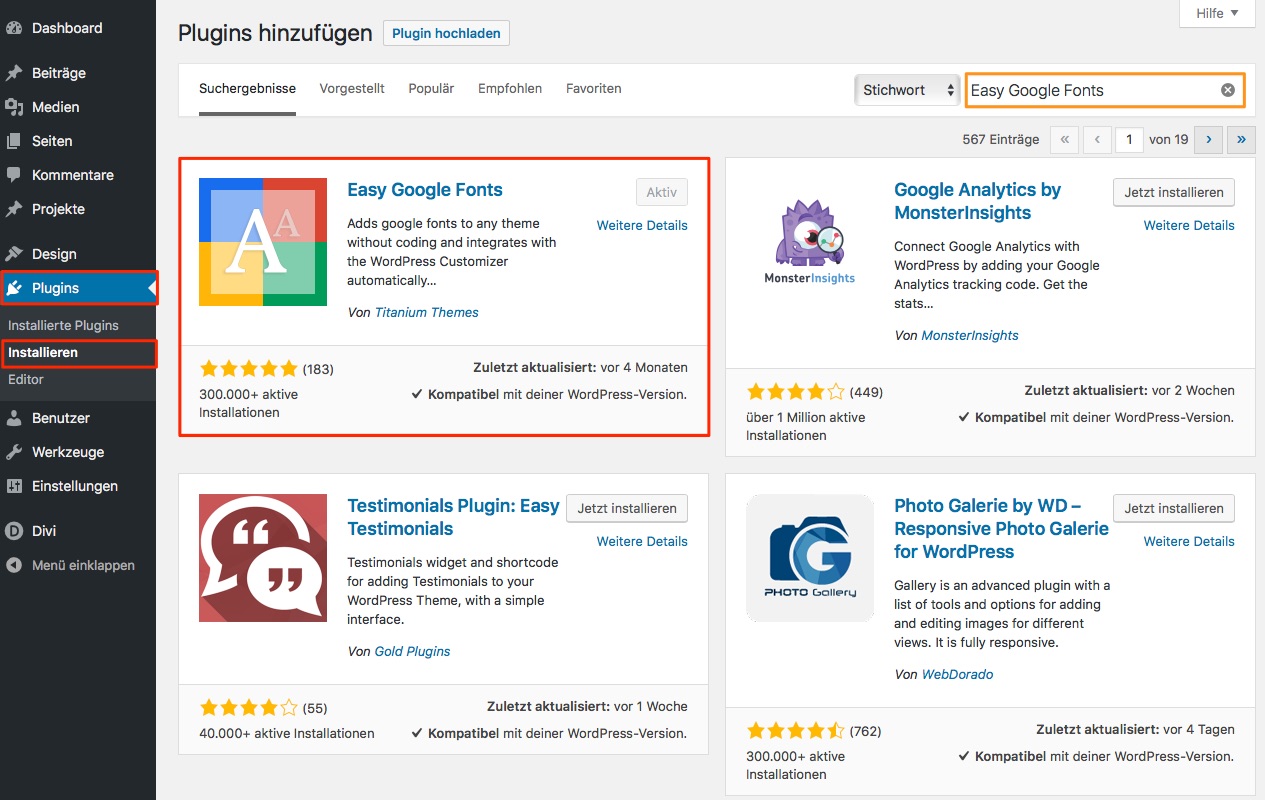The height and width of the screenshot is (800, 1265).
Task: Click the Easy Google Fonts star rating
Action: 248,368
